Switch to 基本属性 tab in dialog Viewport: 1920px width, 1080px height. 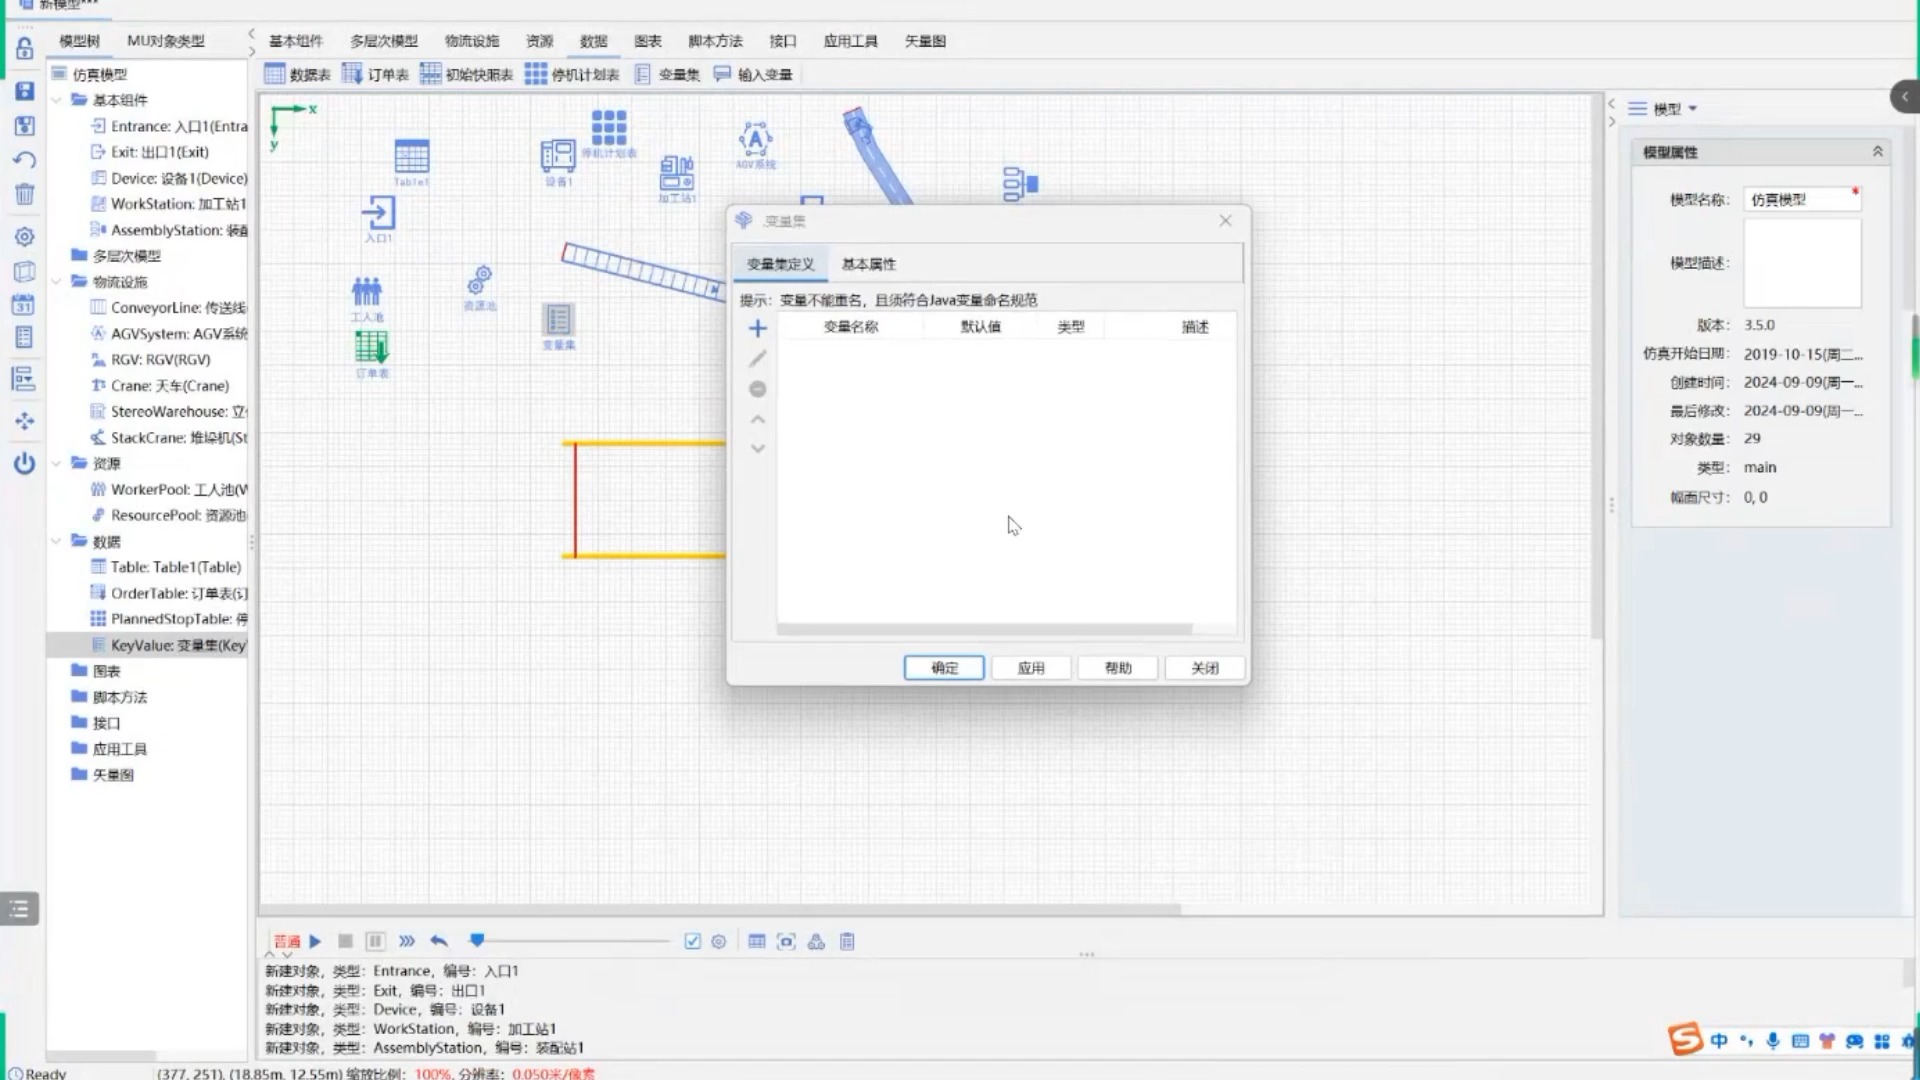pos(868,264)
